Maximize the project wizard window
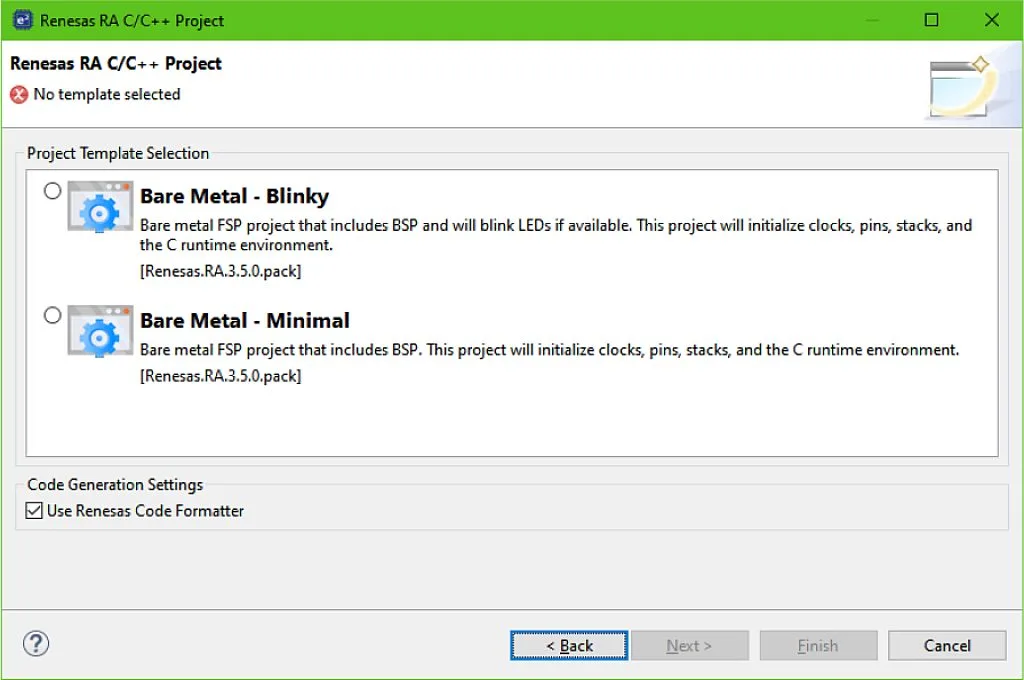This screenshot has width=1024, height=680. (x=932, y=20)
